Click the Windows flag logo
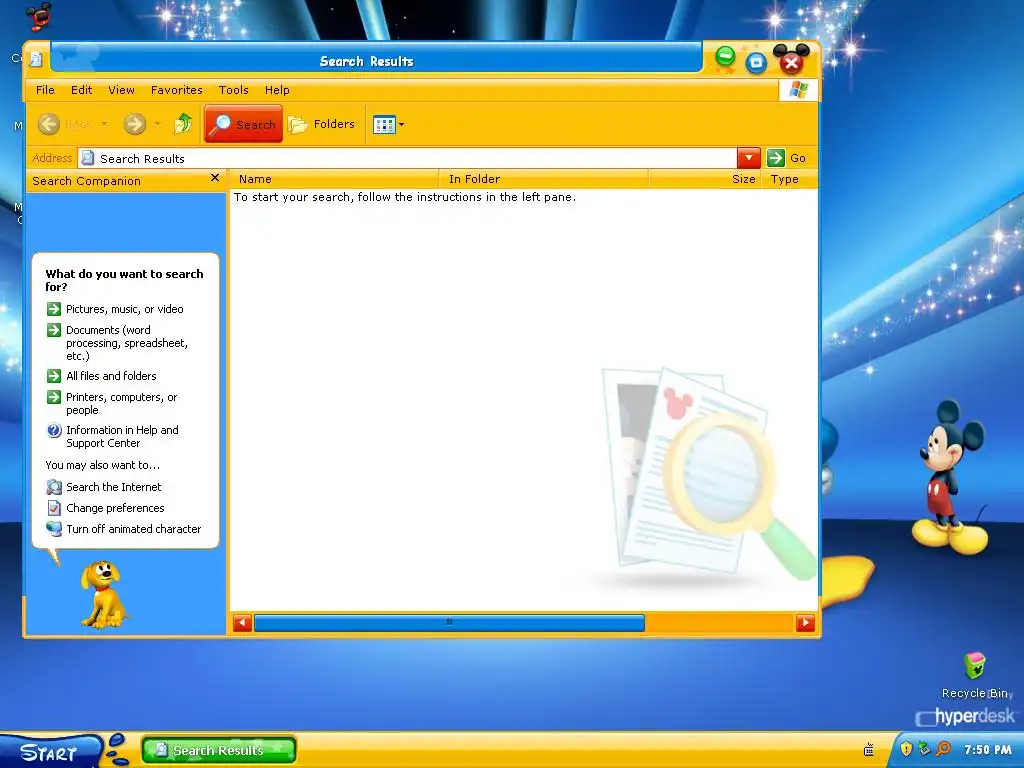The height and width of the screenshot is (768, 1024). 798,89
